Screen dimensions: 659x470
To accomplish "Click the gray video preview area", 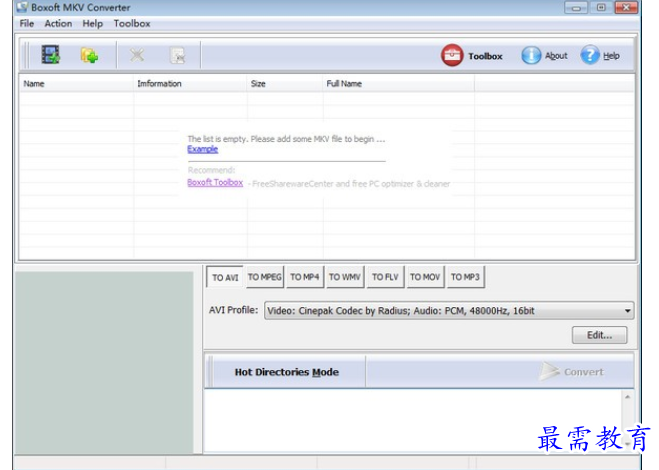I will click(x=104, y=362).
